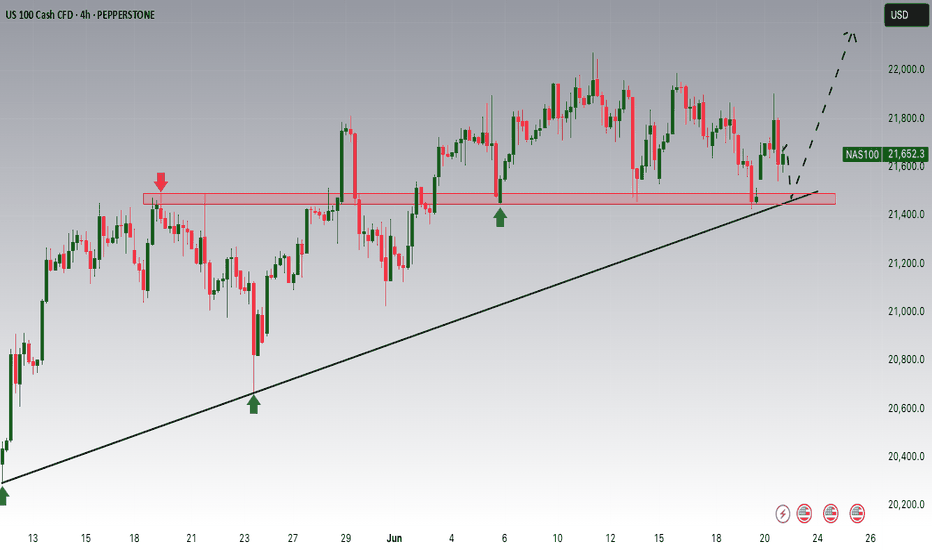The image size is (932, 550).
Task: Select the red down arrow marker
Action: [x=160, y=182]
